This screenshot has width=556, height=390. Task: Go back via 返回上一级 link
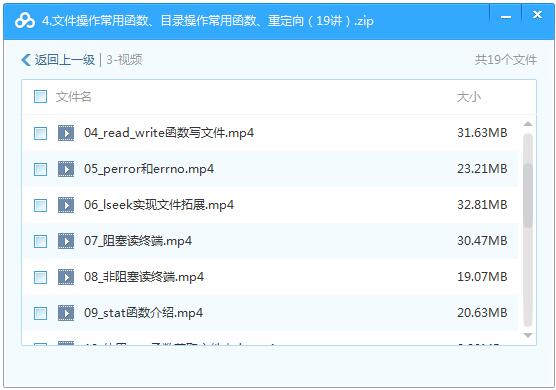click(x=65, y=60)
